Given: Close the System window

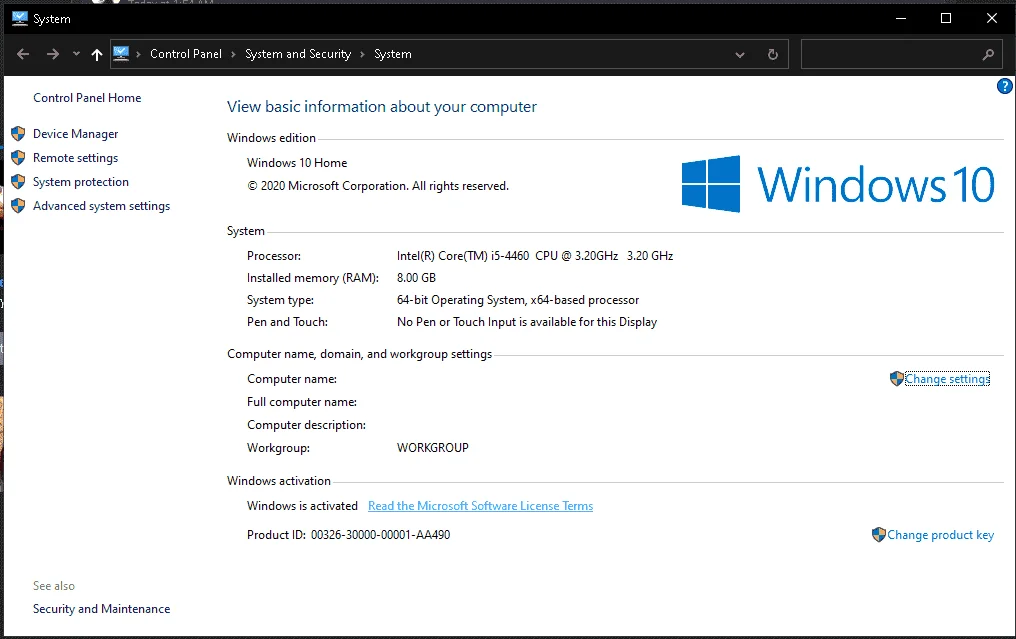Looking at the screenshot, I should [992, 18].
